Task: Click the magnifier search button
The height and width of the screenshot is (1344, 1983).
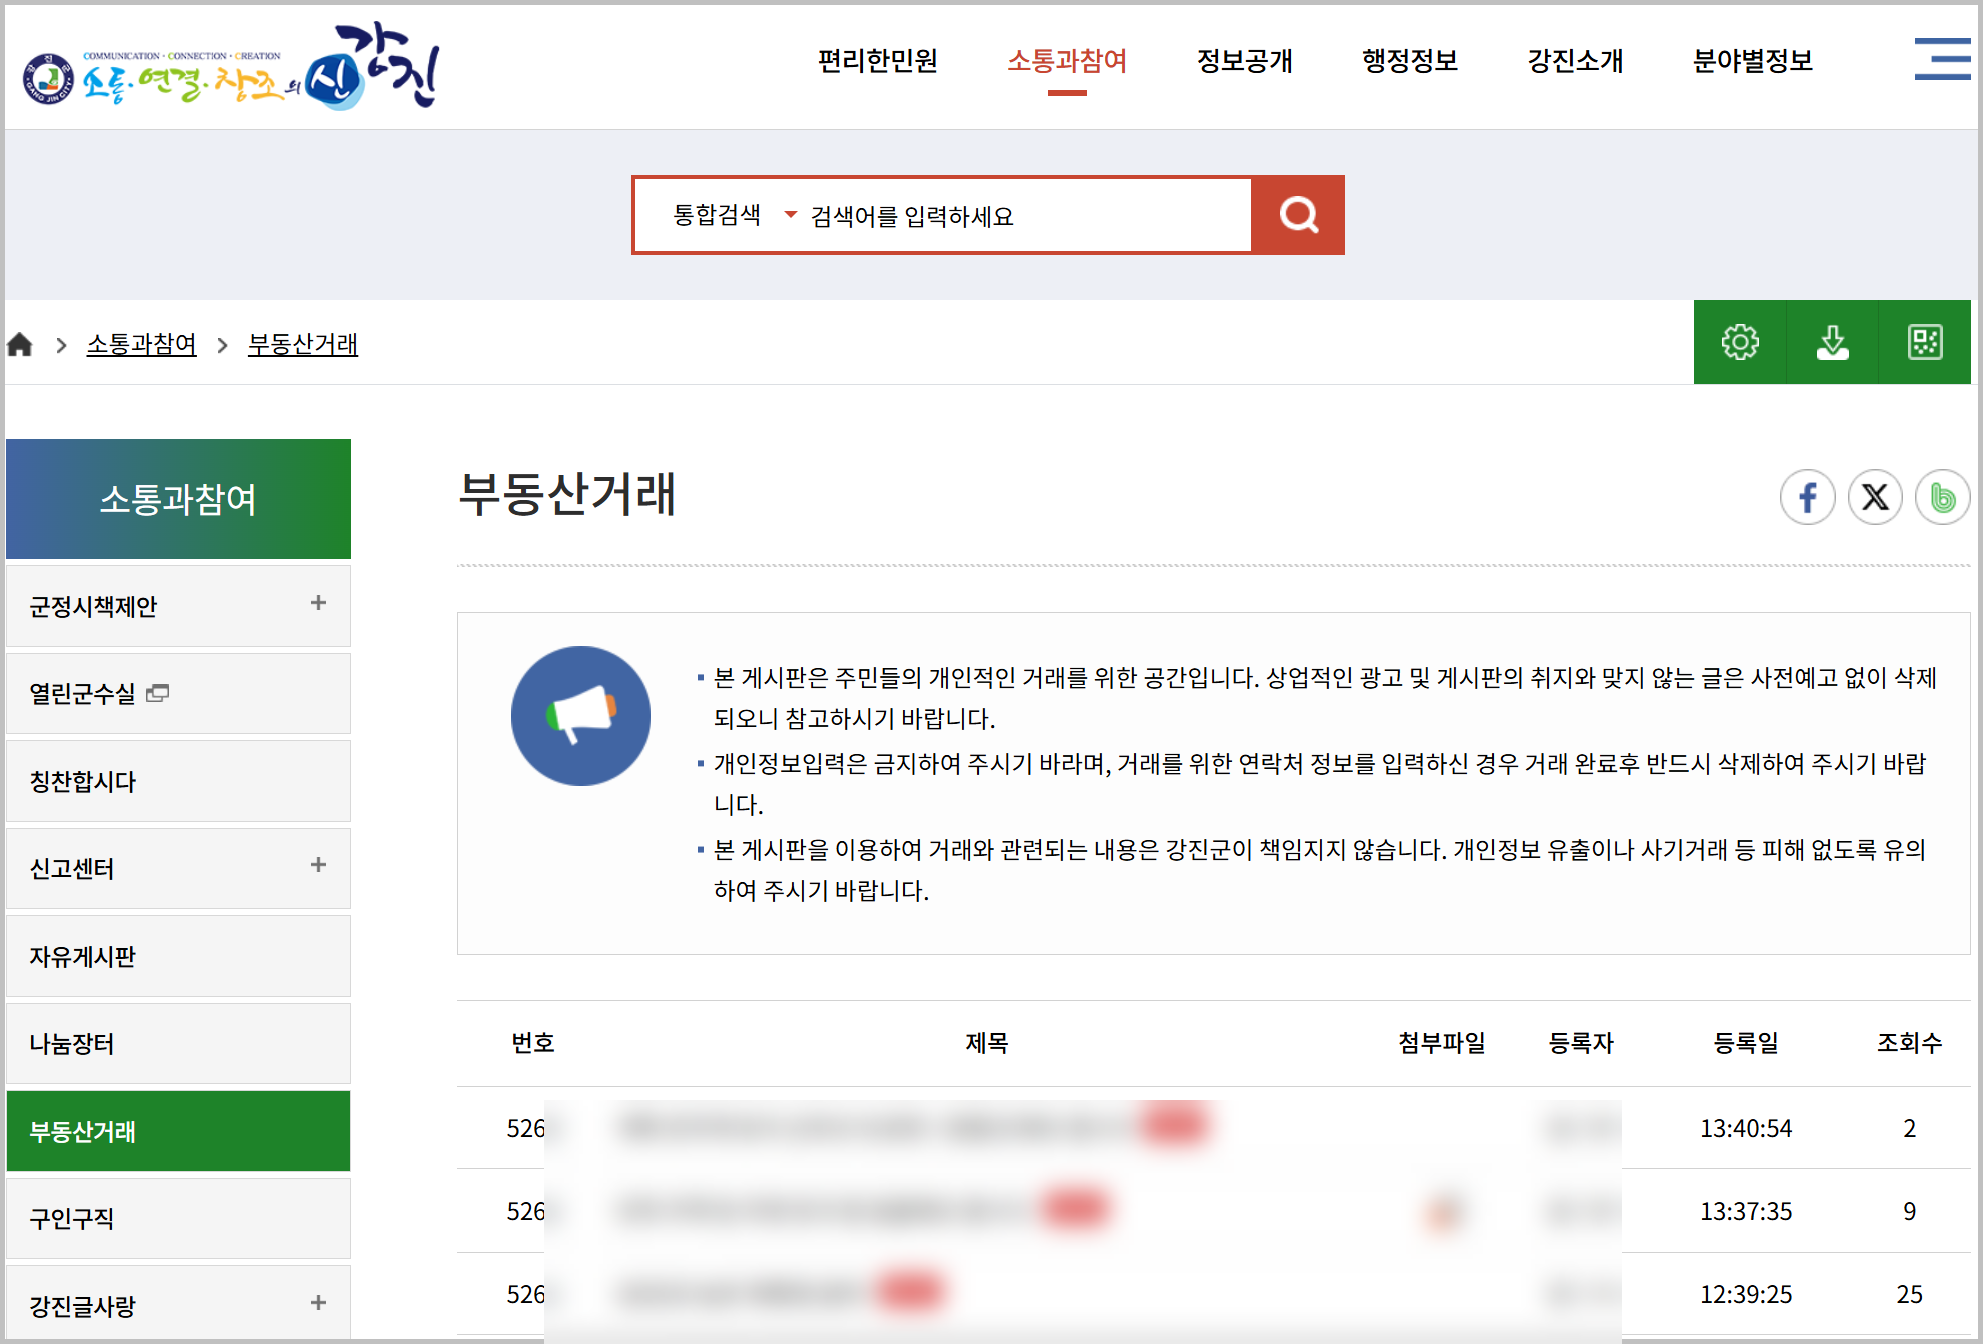Action: 1298,215
